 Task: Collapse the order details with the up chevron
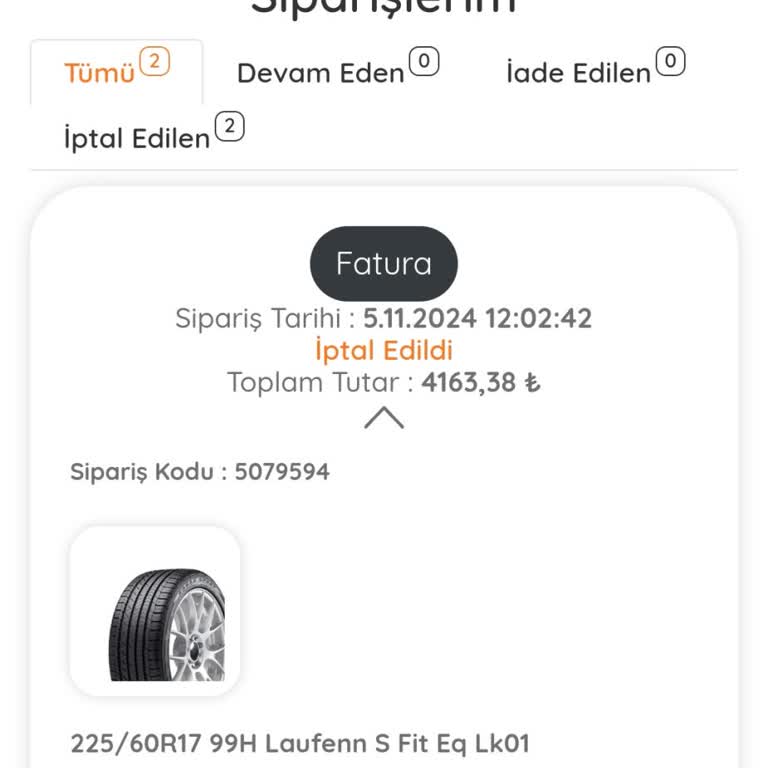tap(384, 417)
